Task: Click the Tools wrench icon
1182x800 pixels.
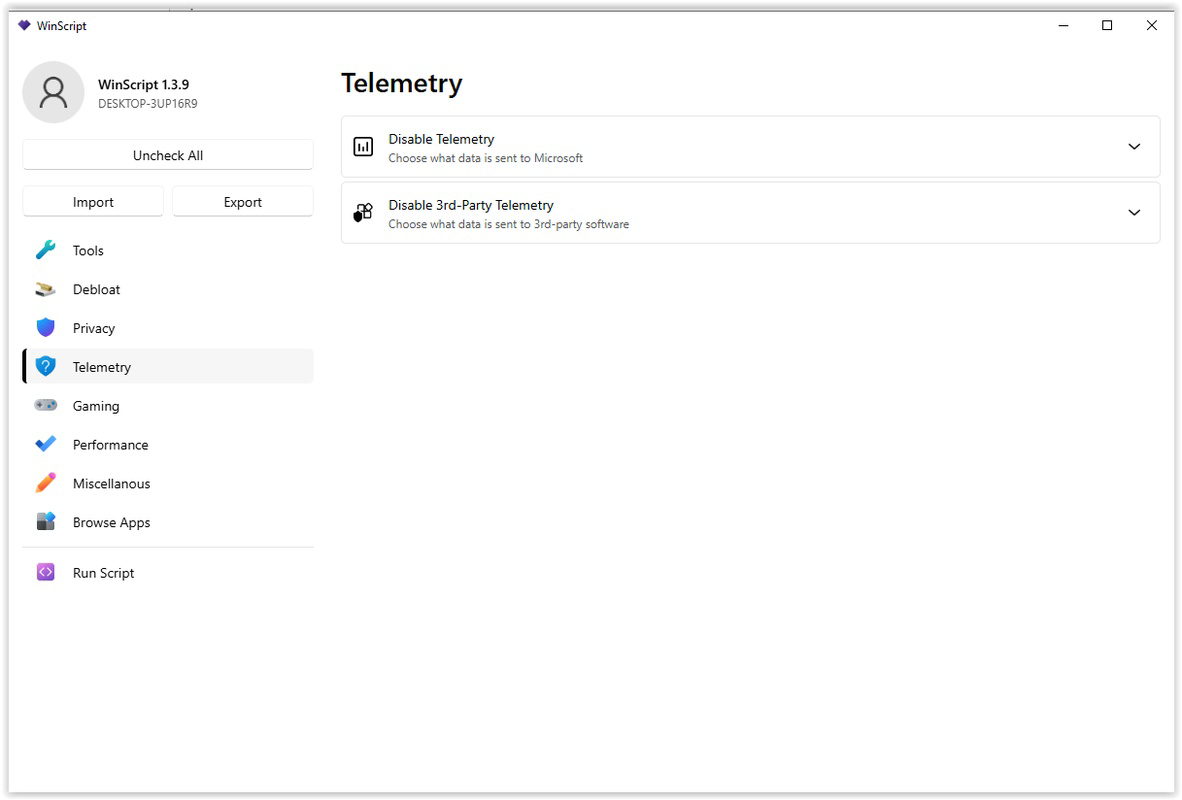Action: click(x=45, y=250)
